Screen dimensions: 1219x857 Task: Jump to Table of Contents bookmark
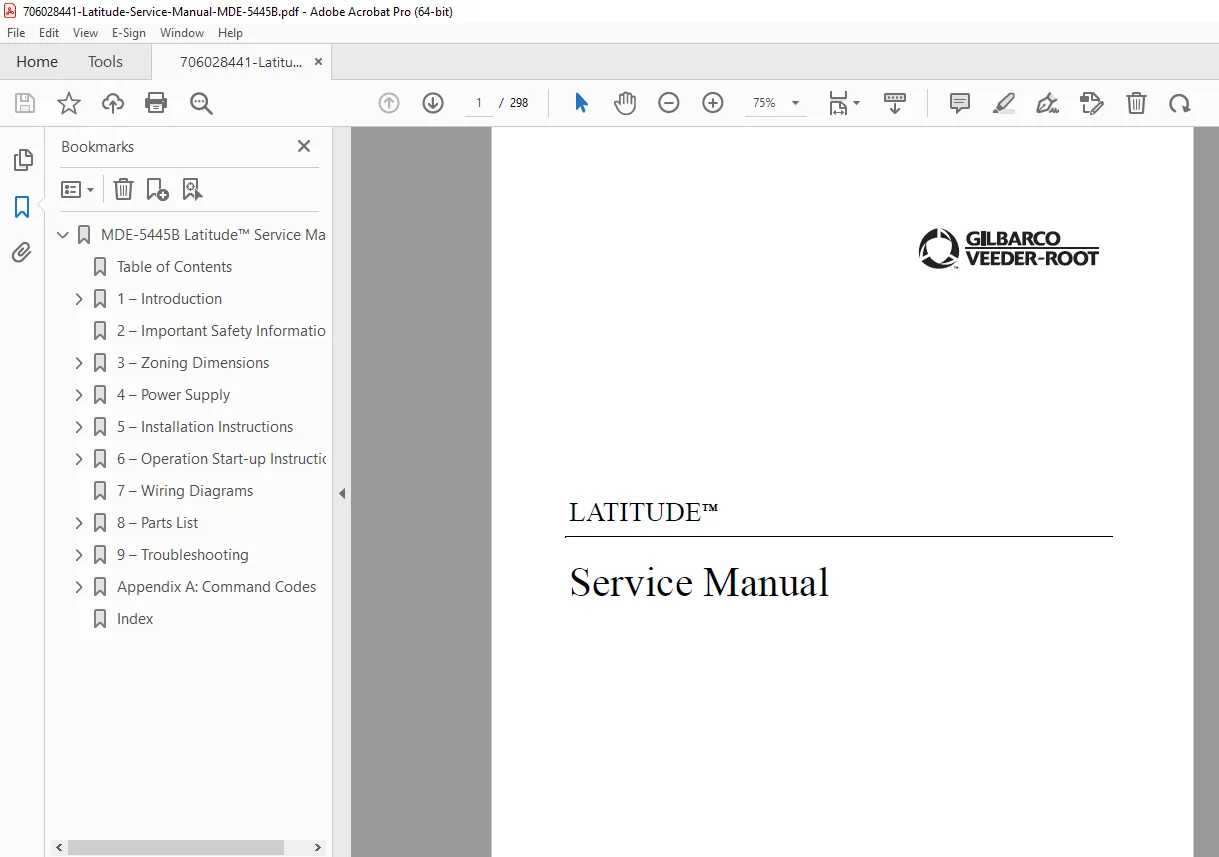point(174,267)
